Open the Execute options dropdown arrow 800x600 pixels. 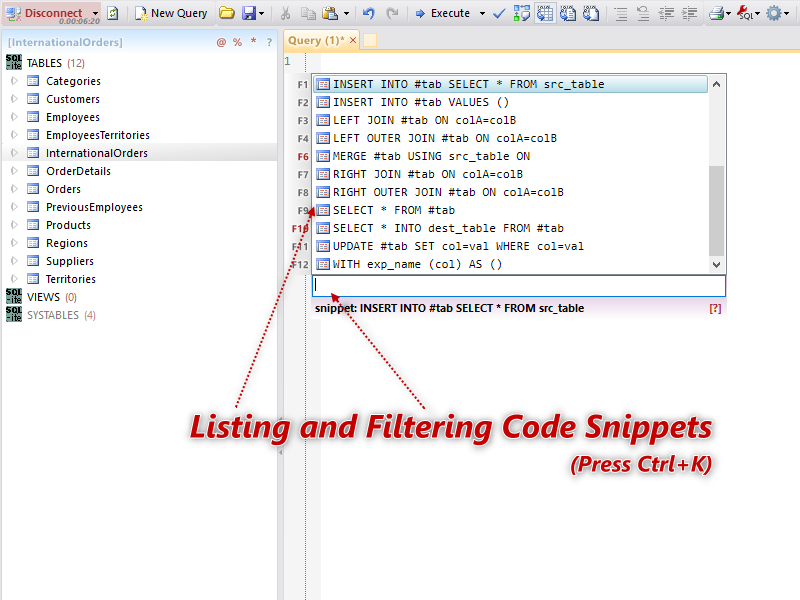[x=482, y=14]
